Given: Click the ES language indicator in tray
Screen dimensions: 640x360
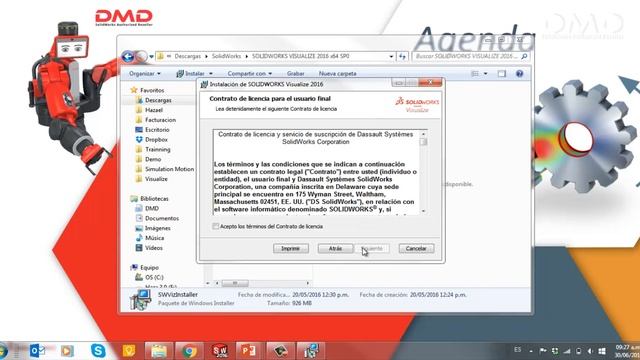Looking at the screenshot, I should click(x=518, y=350).
